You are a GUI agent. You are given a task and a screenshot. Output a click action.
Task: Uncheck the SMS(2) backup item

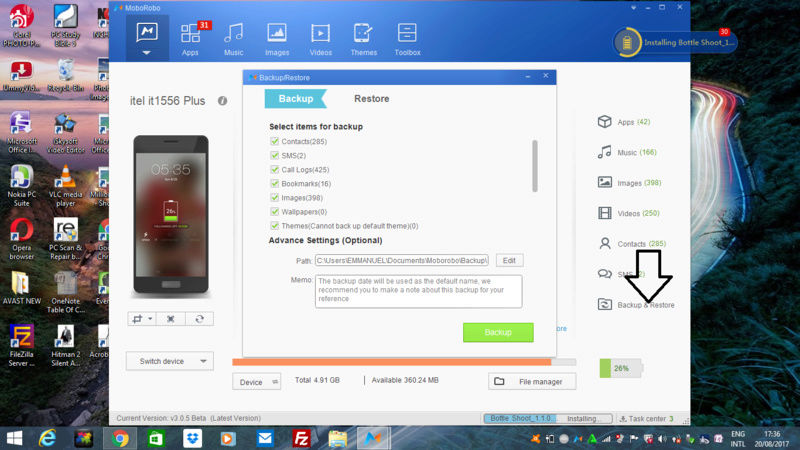click(274, 155)
